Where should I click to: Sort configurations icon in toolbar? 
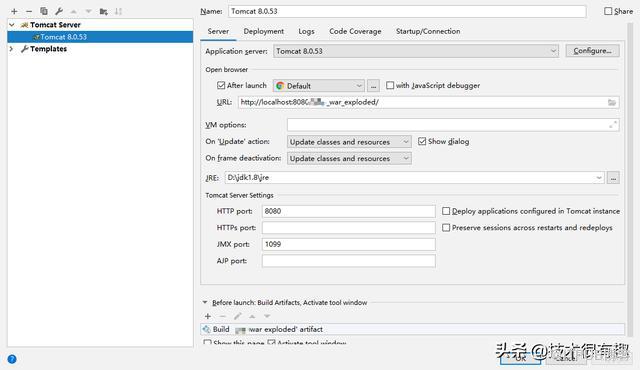[118, 11]
